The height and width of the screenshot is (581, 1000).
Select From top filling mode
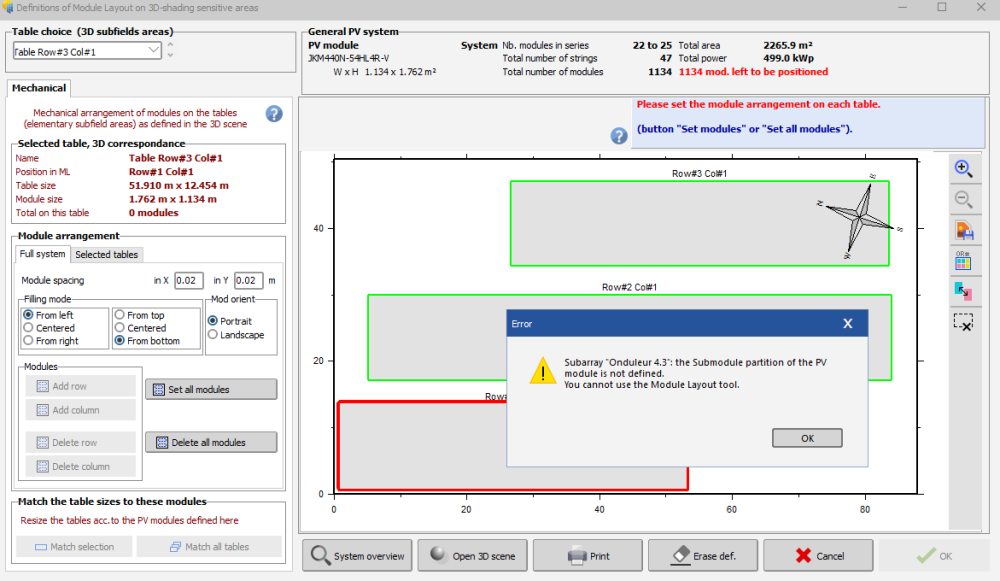click(120, 315)
